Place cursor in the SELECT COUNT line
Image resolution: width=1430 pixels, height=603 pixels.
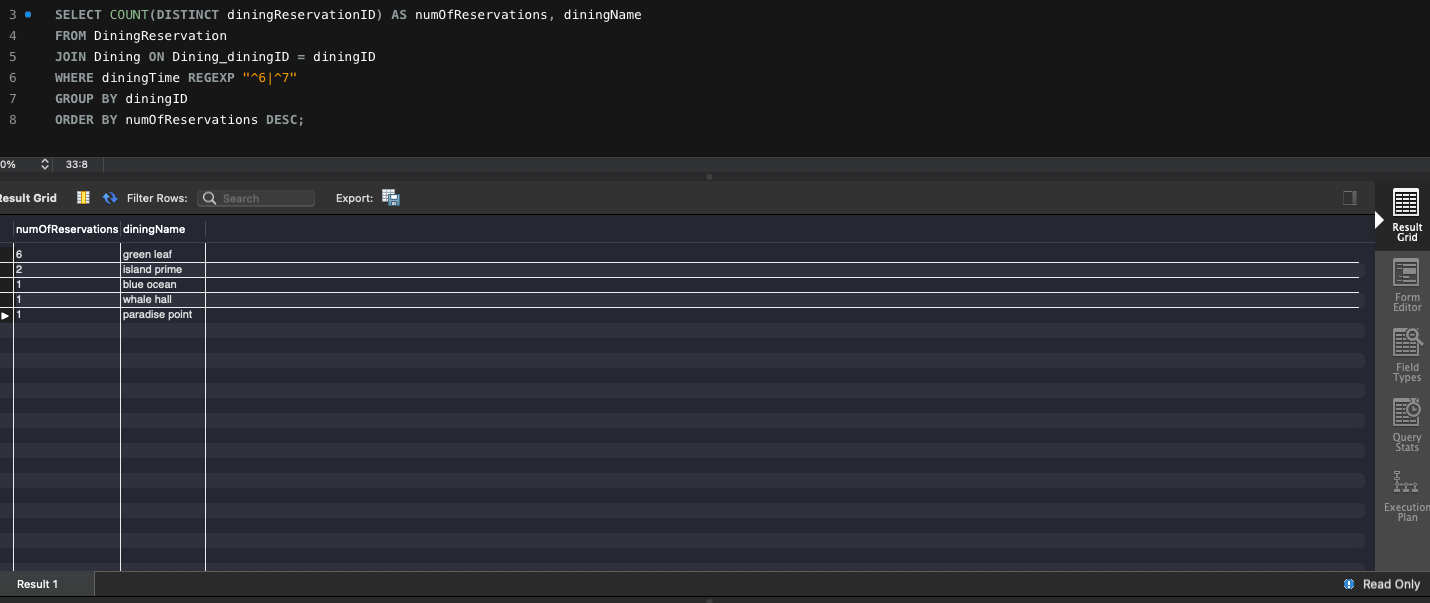pyautogui.click(x=348, y=15)
